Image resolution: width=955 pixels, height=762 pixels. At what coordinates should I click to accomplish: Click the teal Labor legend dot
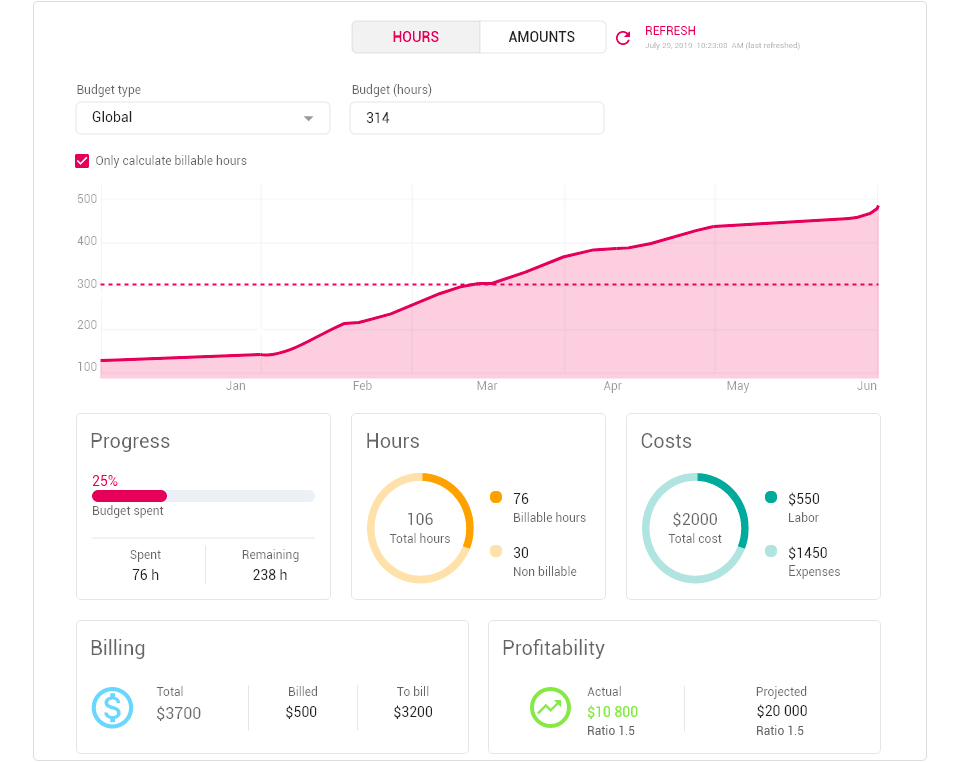pos(771,497)
